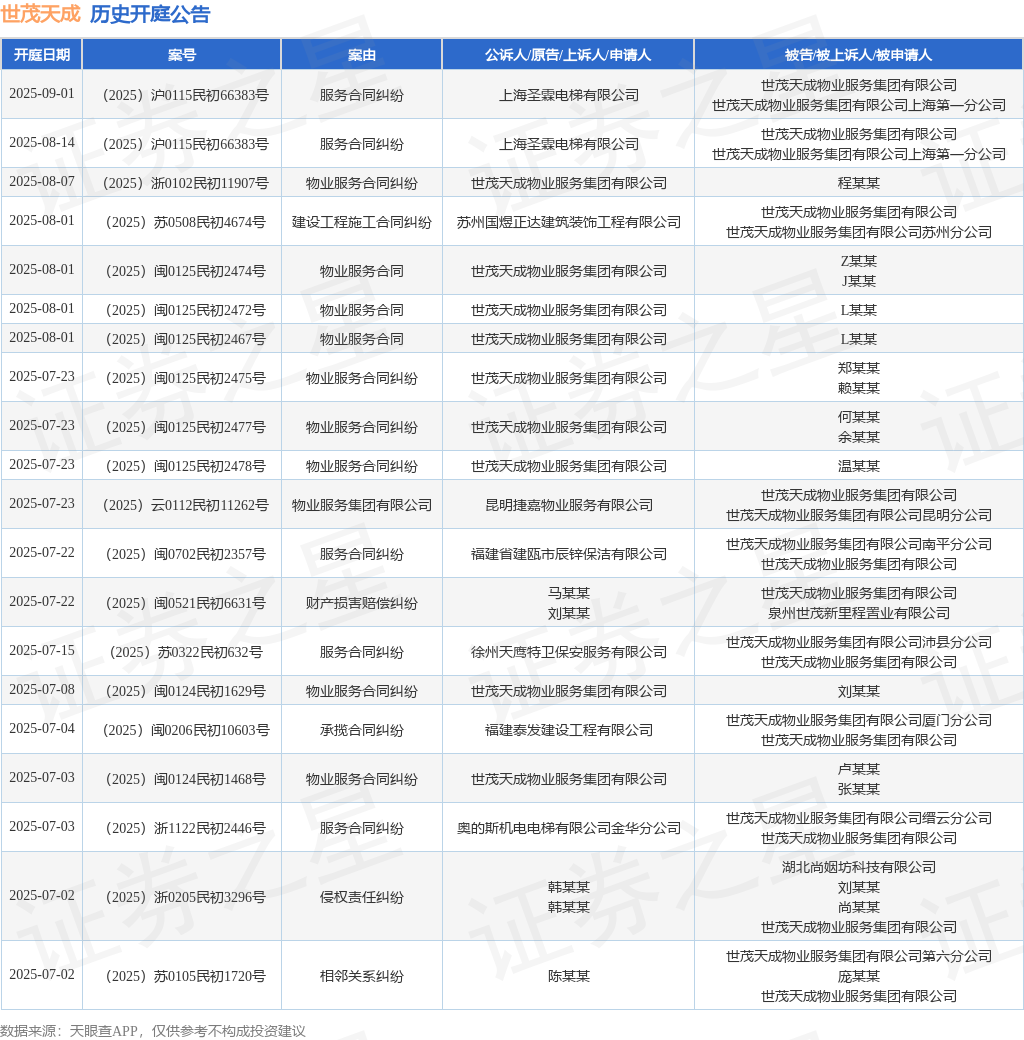Click defendant 泉州世茂新里程置业有限公司
This screenshot has height=1040, width=1024.
tap(858, 614)
